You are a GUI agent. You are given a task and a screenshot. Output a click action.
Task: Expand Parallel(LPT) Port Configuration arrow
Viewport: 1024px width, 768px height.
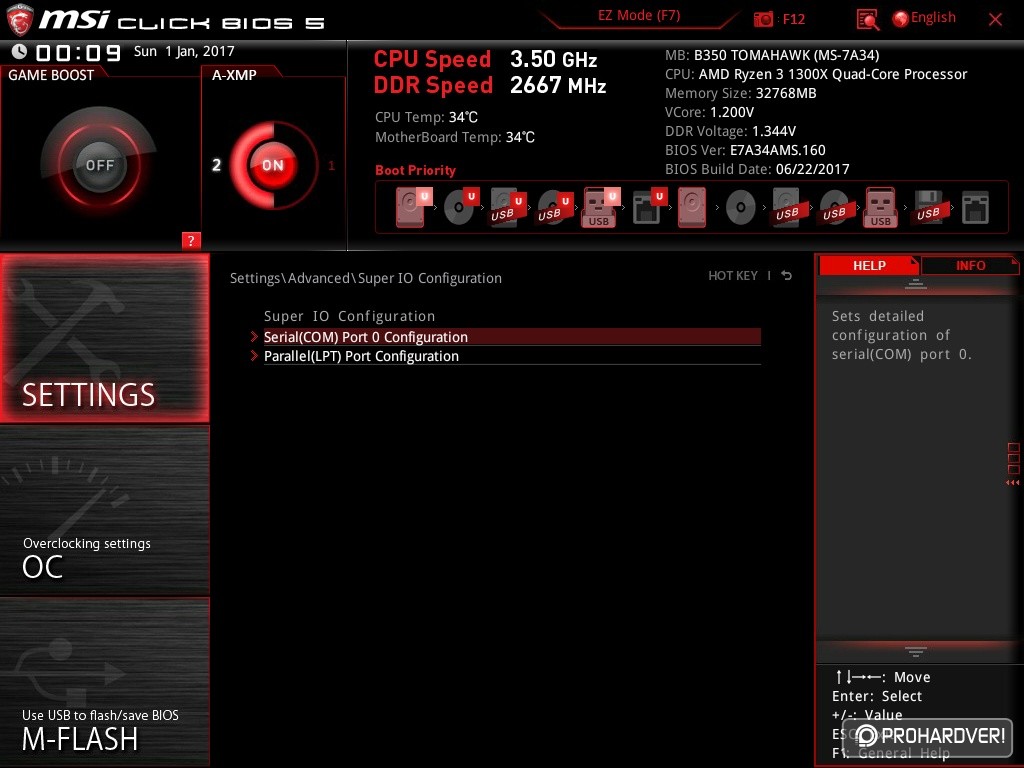(254, 356)
